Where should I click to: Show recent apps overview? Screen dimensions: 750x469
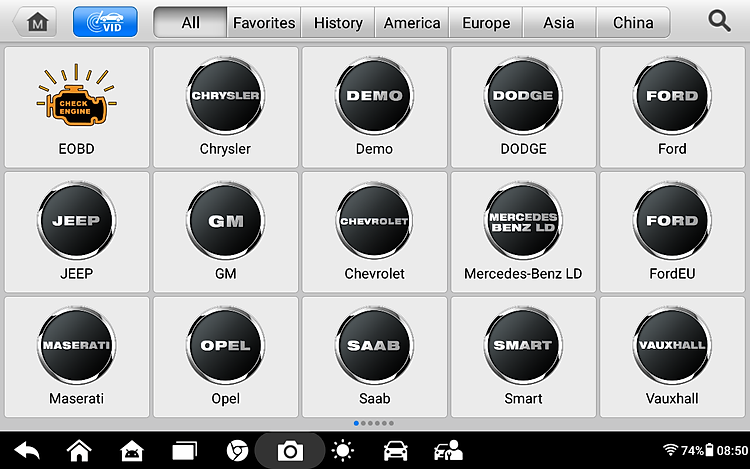[x=185, y=451]
